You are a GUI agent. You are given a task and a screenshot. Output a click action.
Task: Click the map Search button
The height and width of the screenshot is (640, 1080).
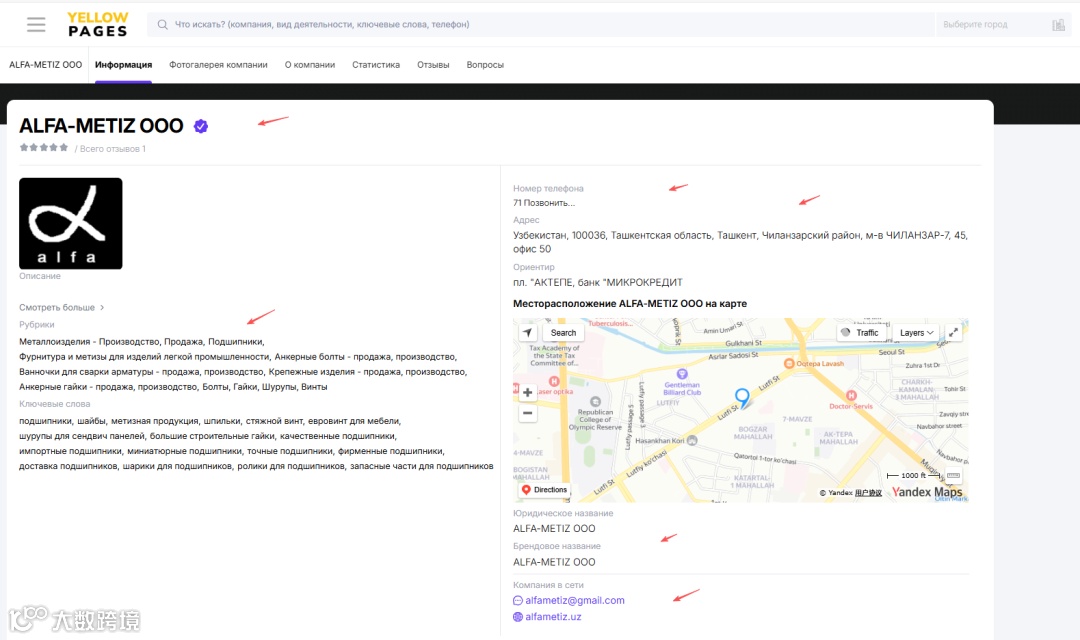(x=563, y=333)
